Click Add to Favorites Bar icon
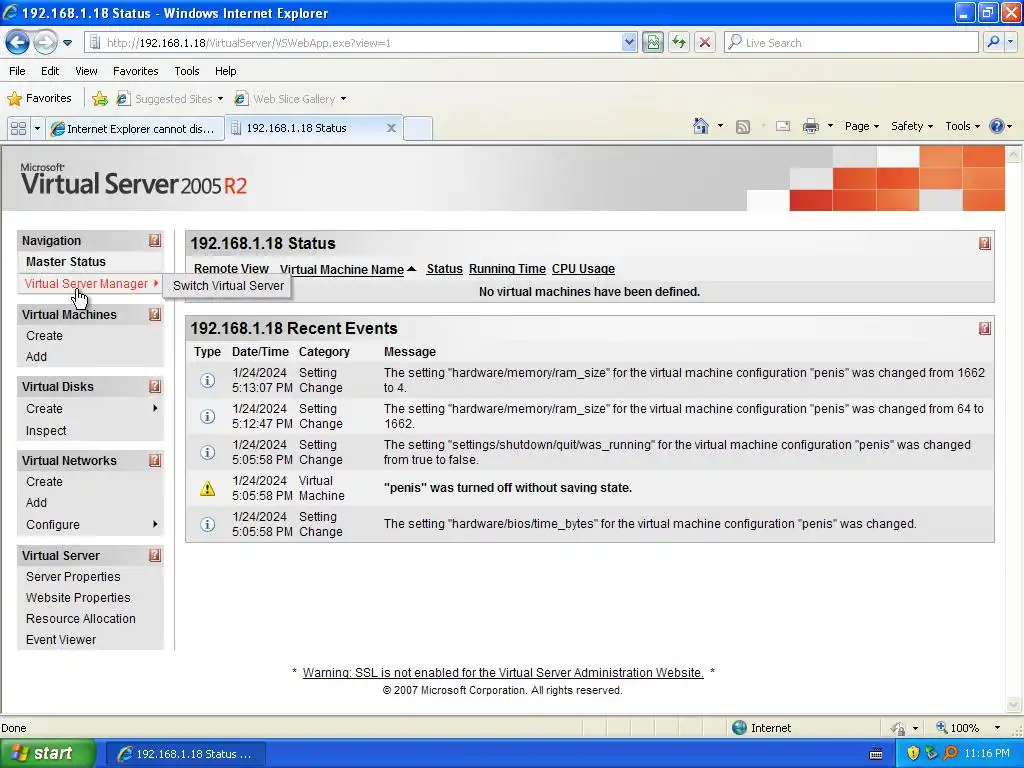Screen dimensions: 1024x768 (100, 99)
